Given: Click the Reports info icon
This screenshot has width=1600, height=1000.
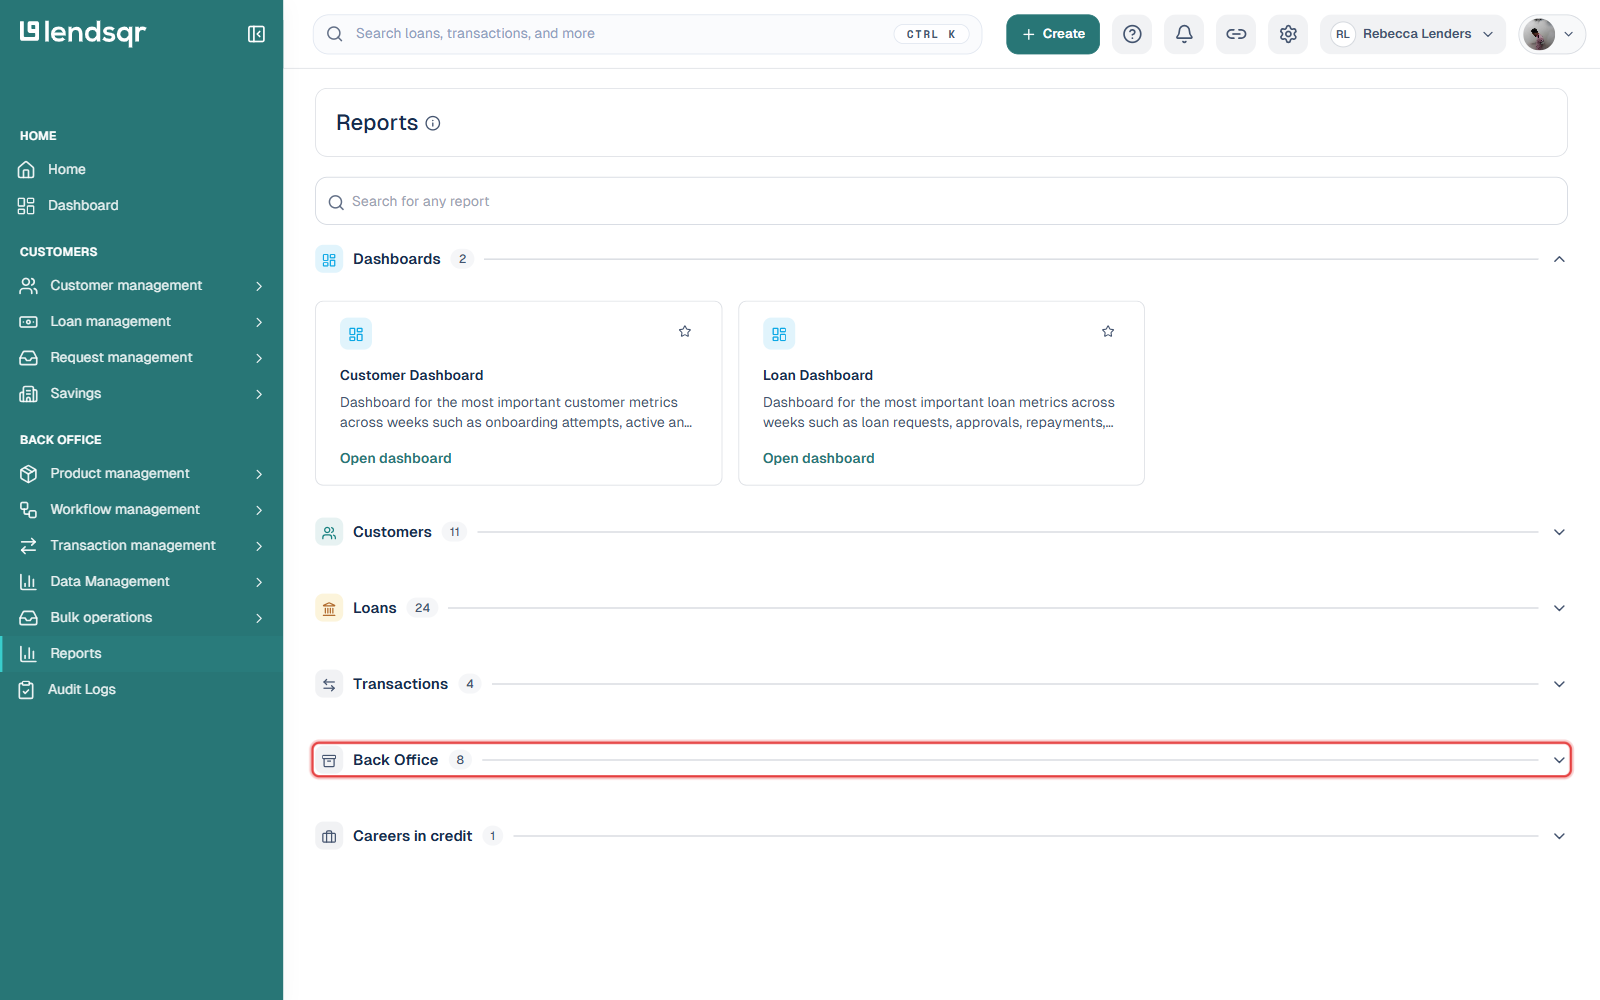Looking at the screenshot, I should click(x=433, y=123).
